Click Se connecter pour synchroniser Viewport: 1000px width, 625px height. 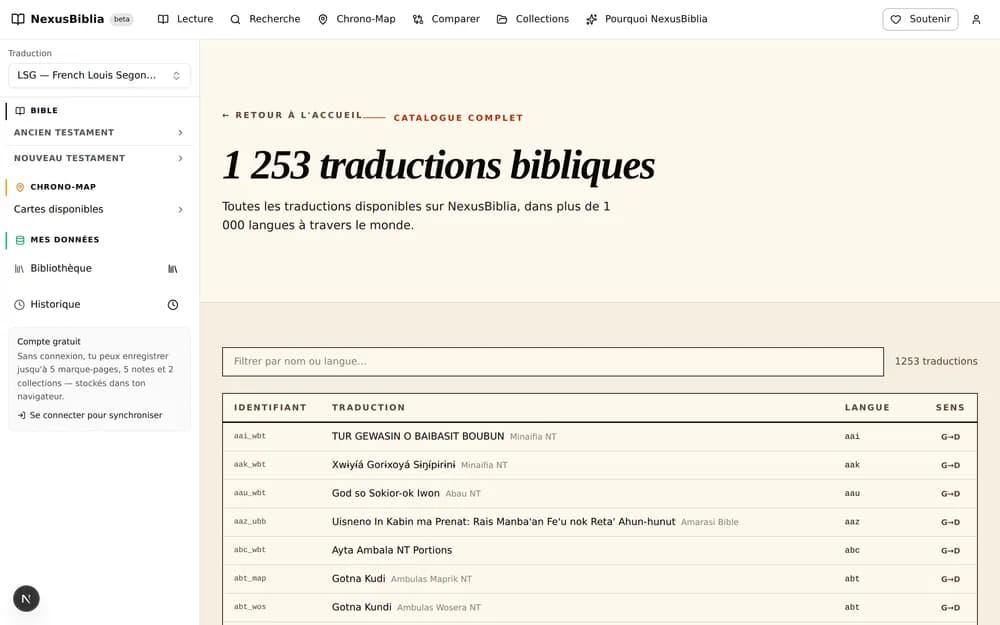90,415
